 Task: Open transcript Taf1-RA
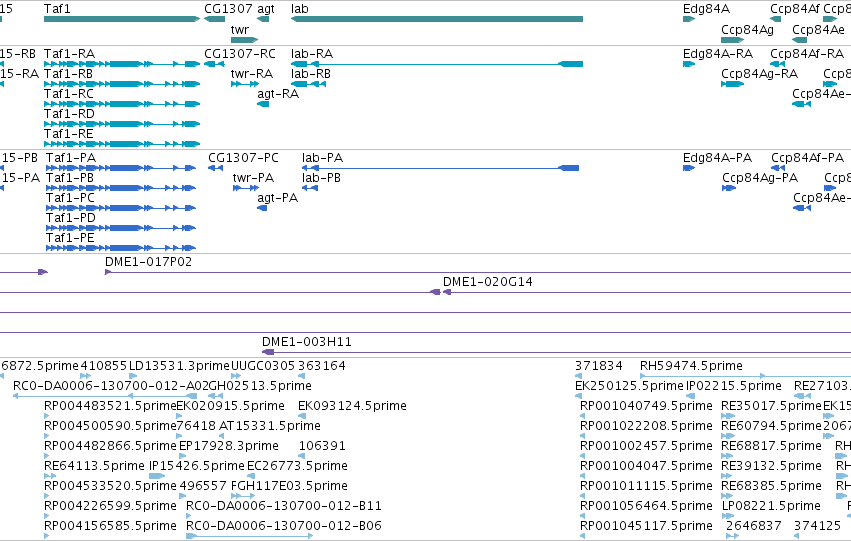pos(69,54)
